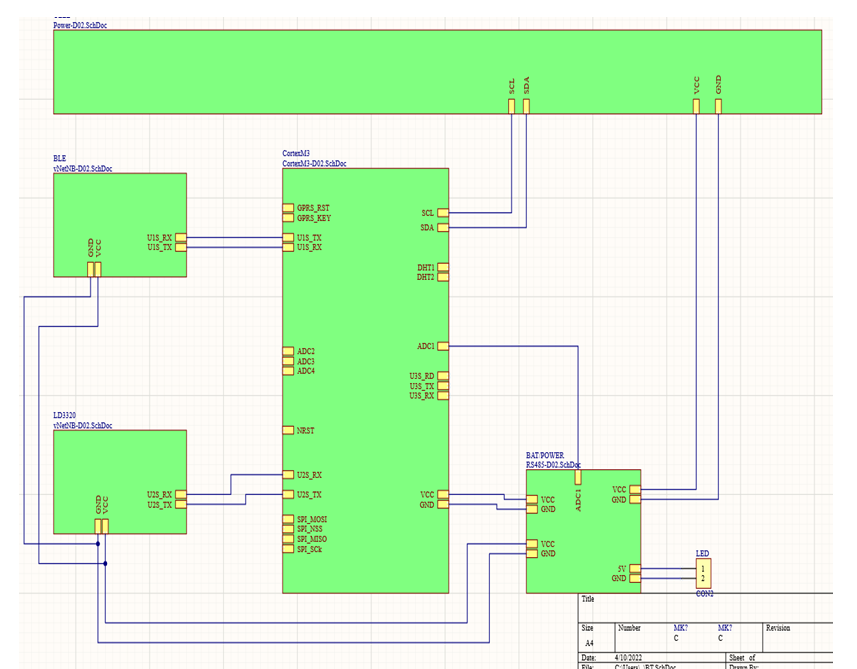Viewport: 857px width, 669px height.
Task: Click the 'Revision' field in title block
Action: (x=778, y=628)
